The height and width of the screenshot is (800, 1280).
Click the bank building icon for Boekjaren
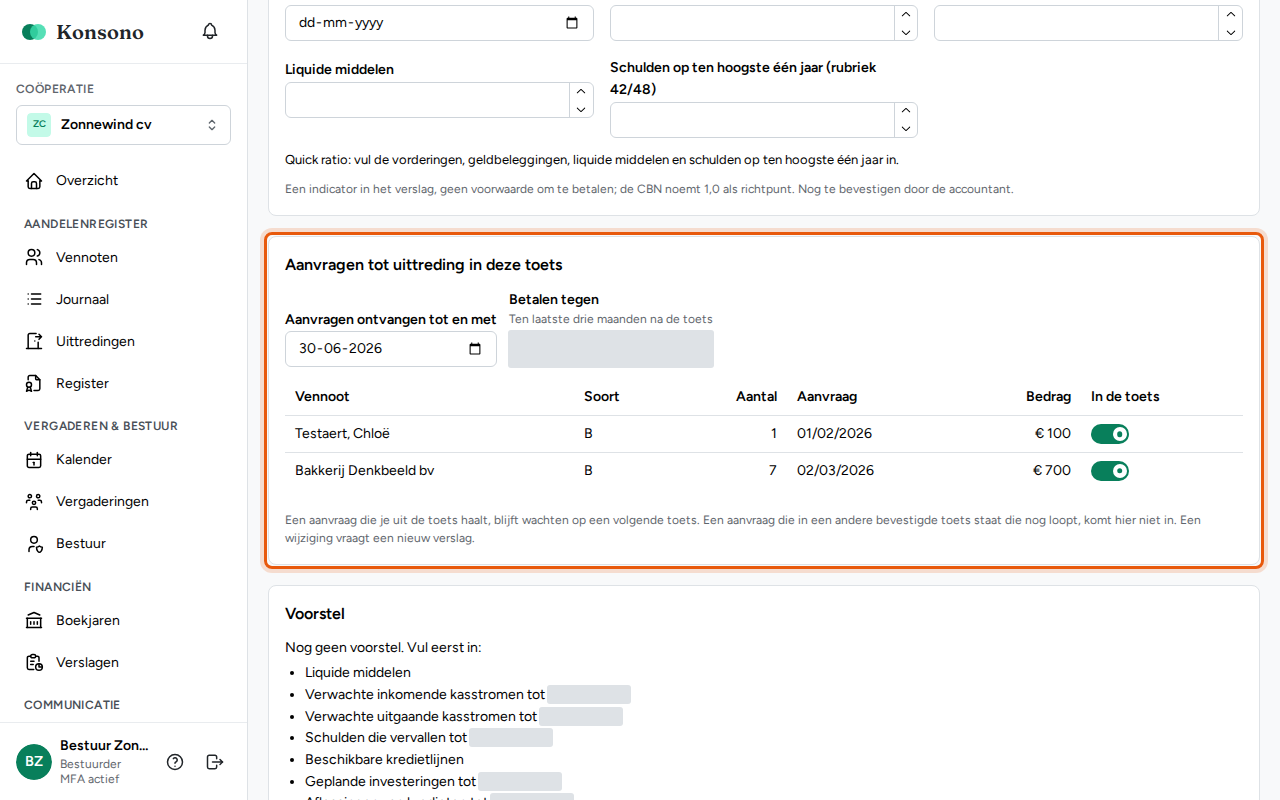coord(35,621)
